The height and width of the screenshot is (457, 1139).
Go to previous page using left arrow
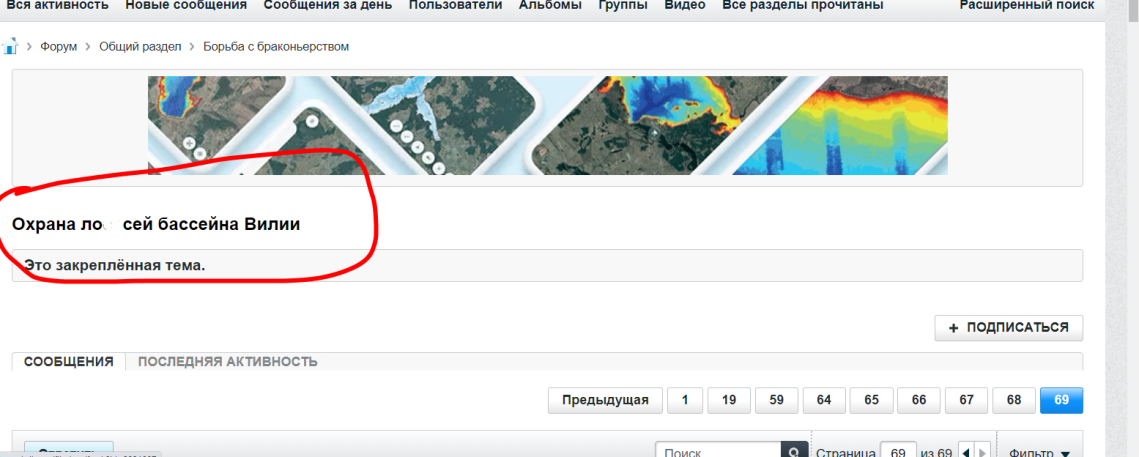click(966, 453)
